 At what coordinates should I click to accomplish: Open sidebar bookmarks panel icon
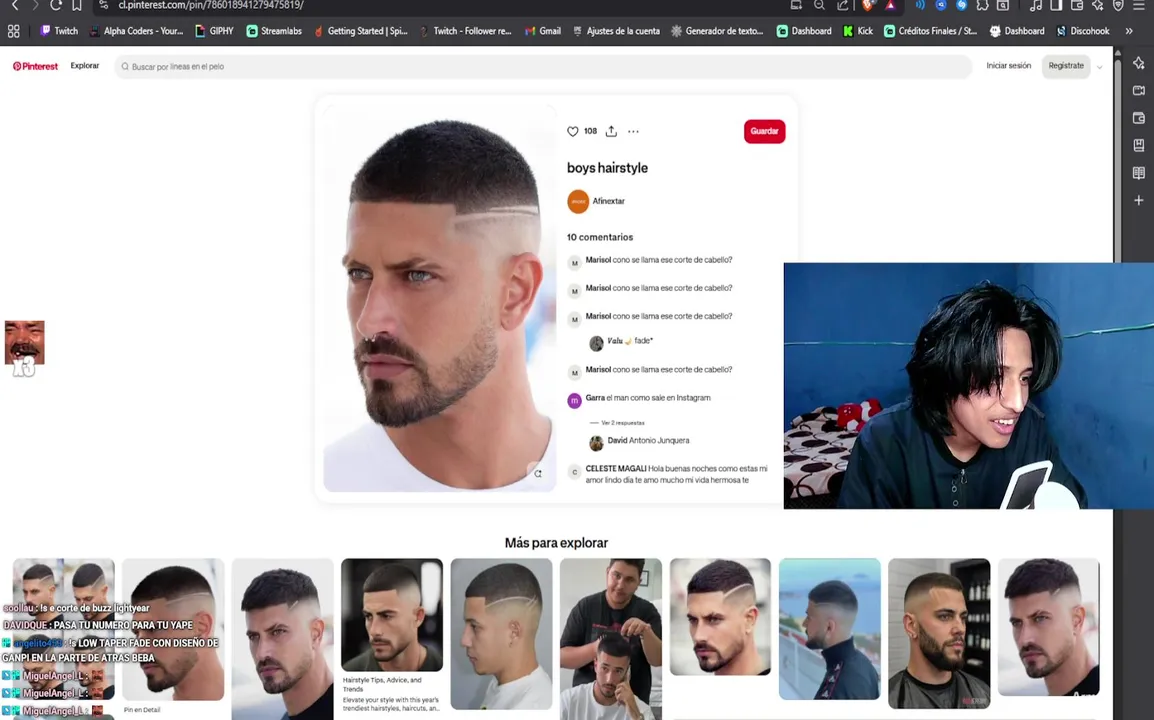tap(1139, 145)
